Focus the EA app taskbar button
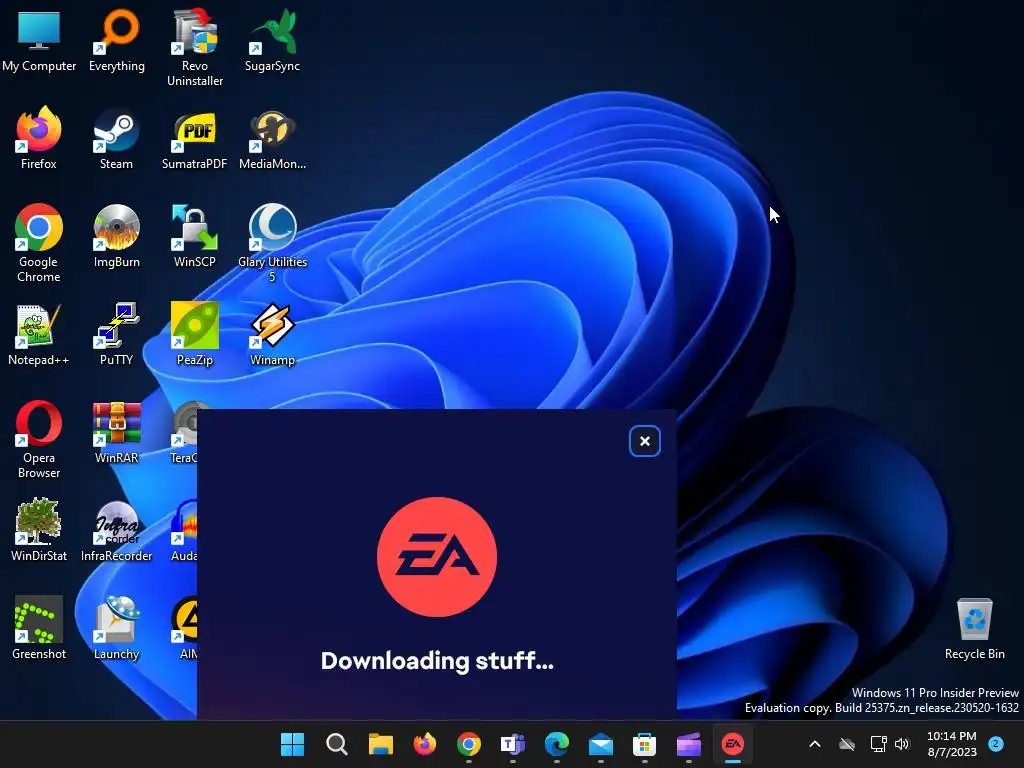The width and height of the screenshot is (1024, 768). (732, 744)
